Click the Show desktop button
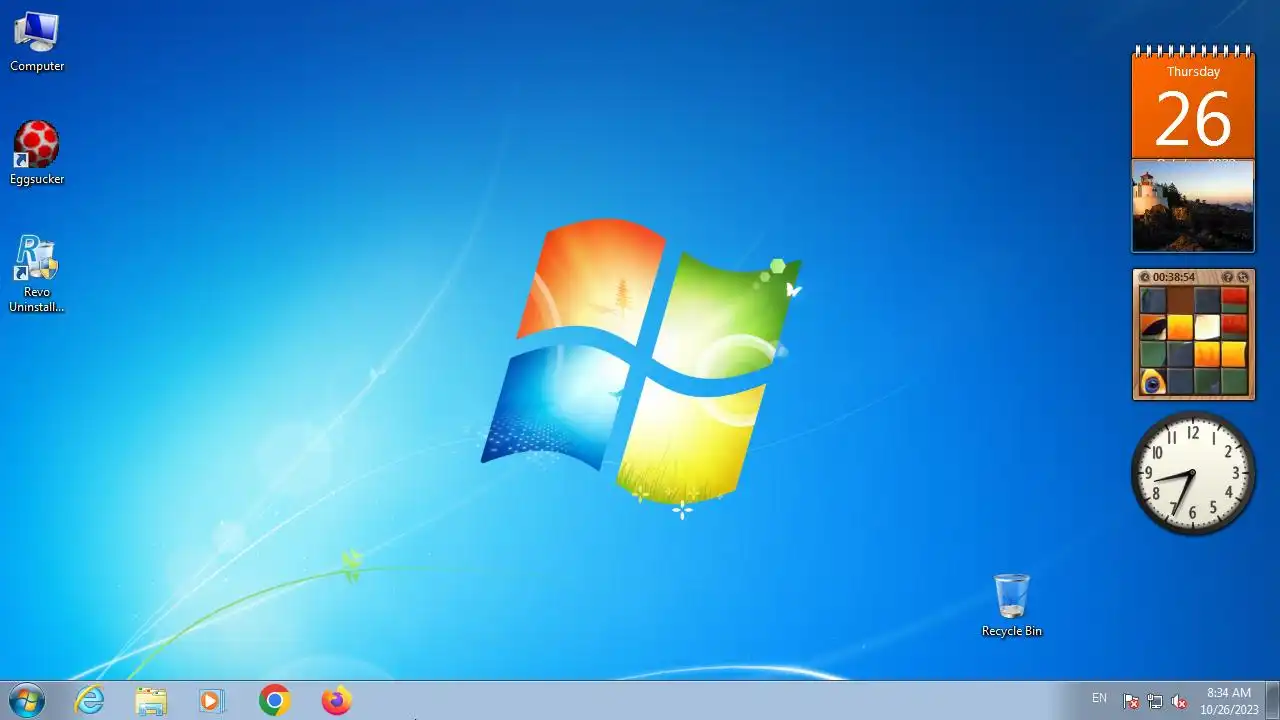The image size is (1280, 720). [1272, 701]
